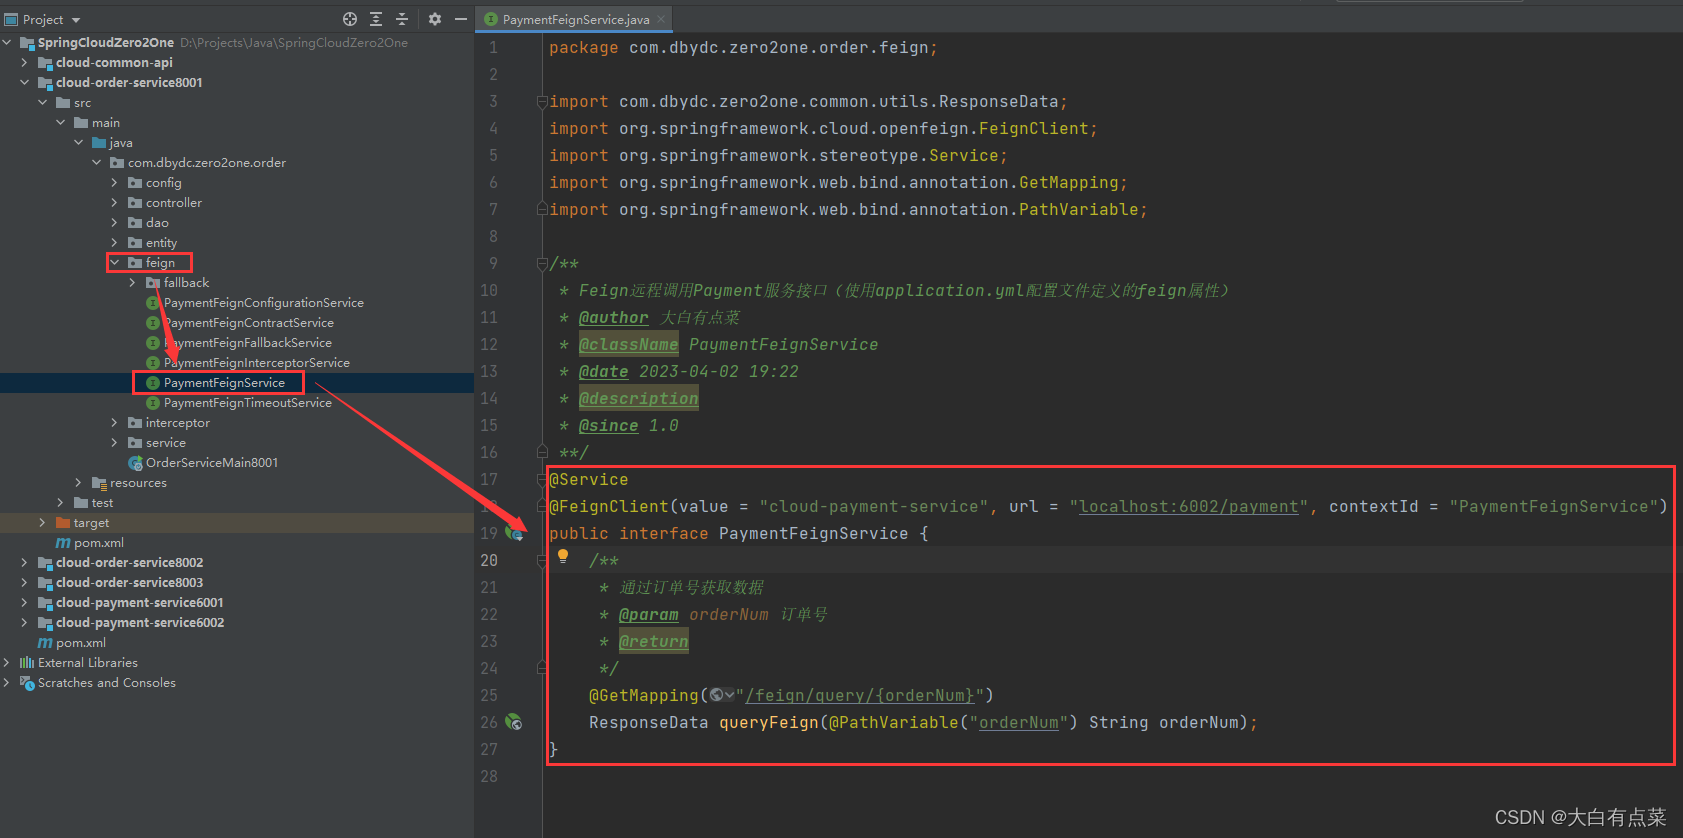The width and height of the screenshot is (1683, 838).
Task: Open the localhost:6002/payment URL link
Action: (1189, 507)
